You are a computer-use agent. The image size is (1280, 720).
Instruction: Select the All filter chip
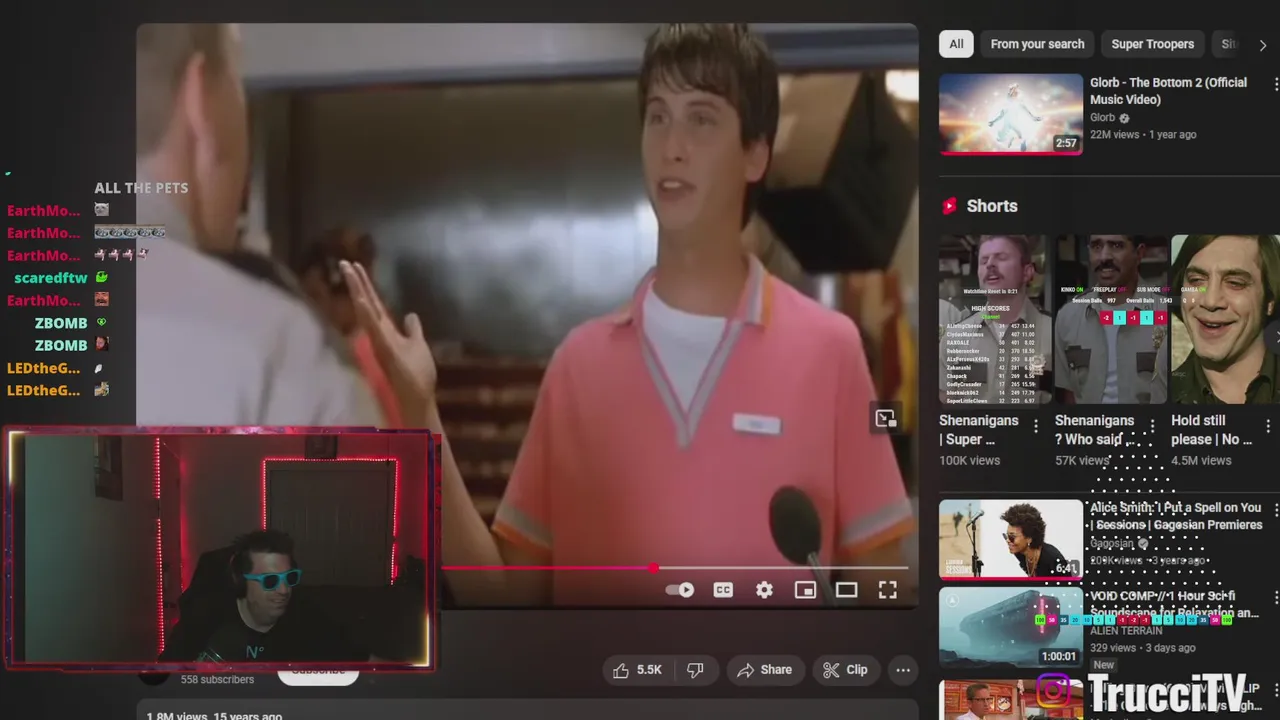click(956, 44)
